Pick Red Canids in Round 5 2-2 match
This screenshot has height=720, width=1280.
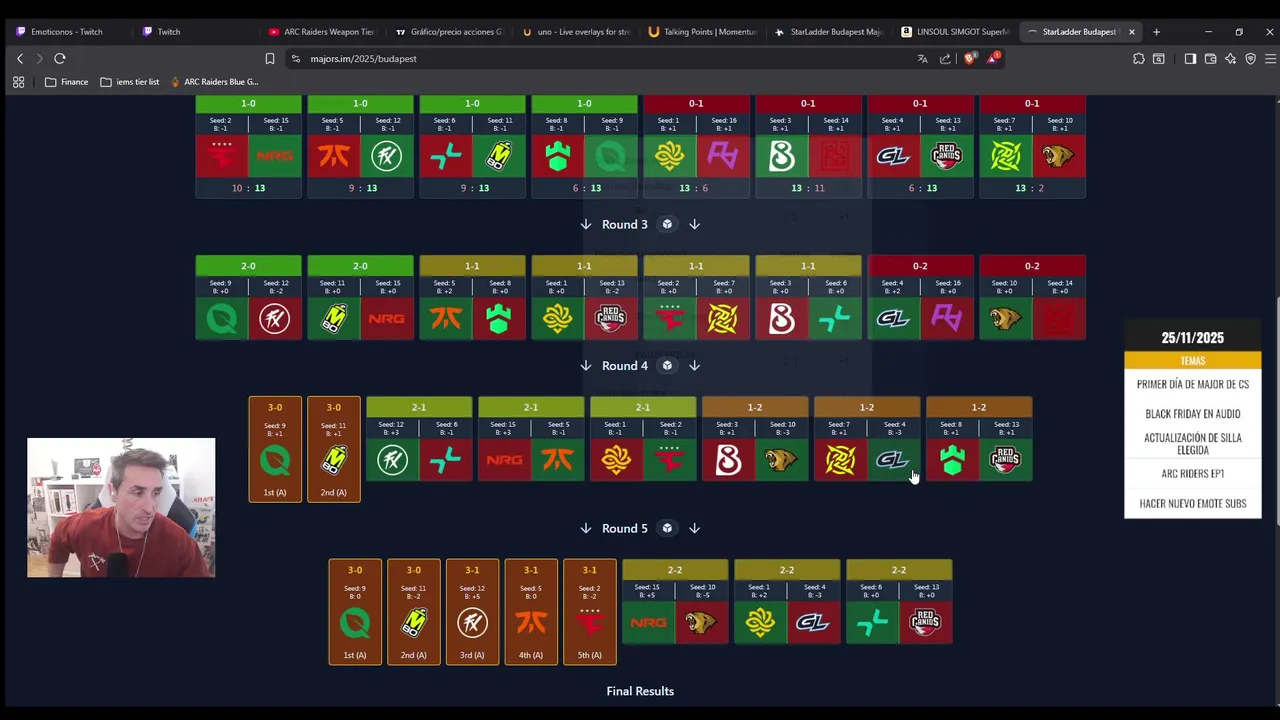(x=925, y=623)
